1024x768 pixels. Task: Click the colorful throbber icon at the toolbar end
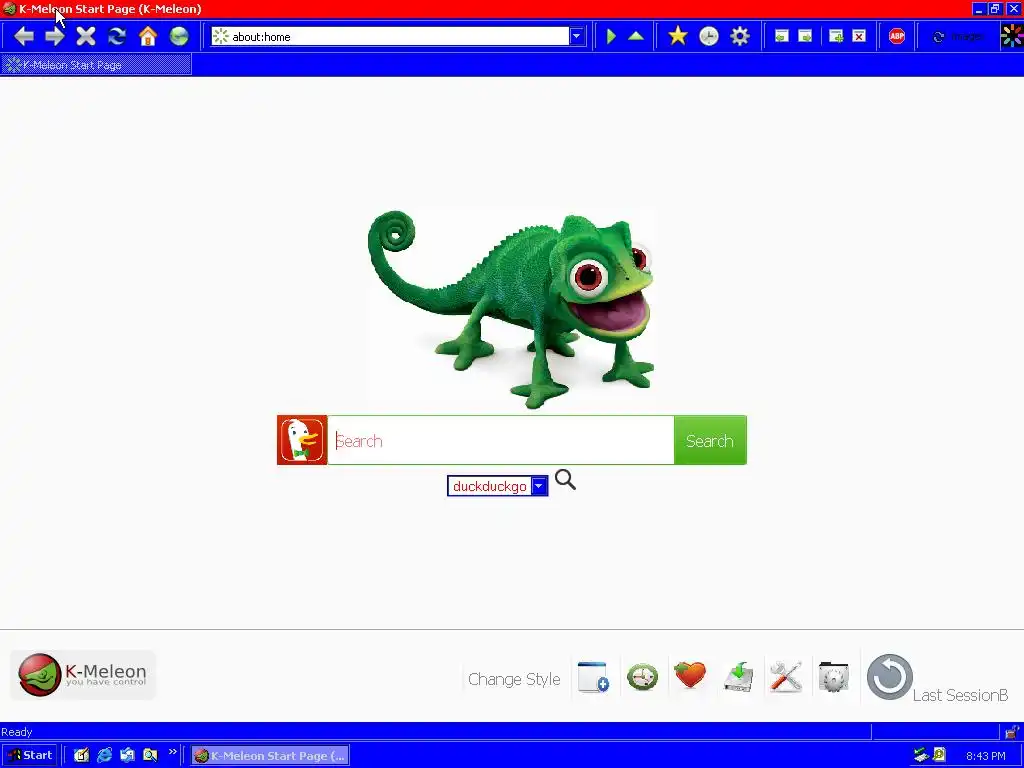[1012, 36]
